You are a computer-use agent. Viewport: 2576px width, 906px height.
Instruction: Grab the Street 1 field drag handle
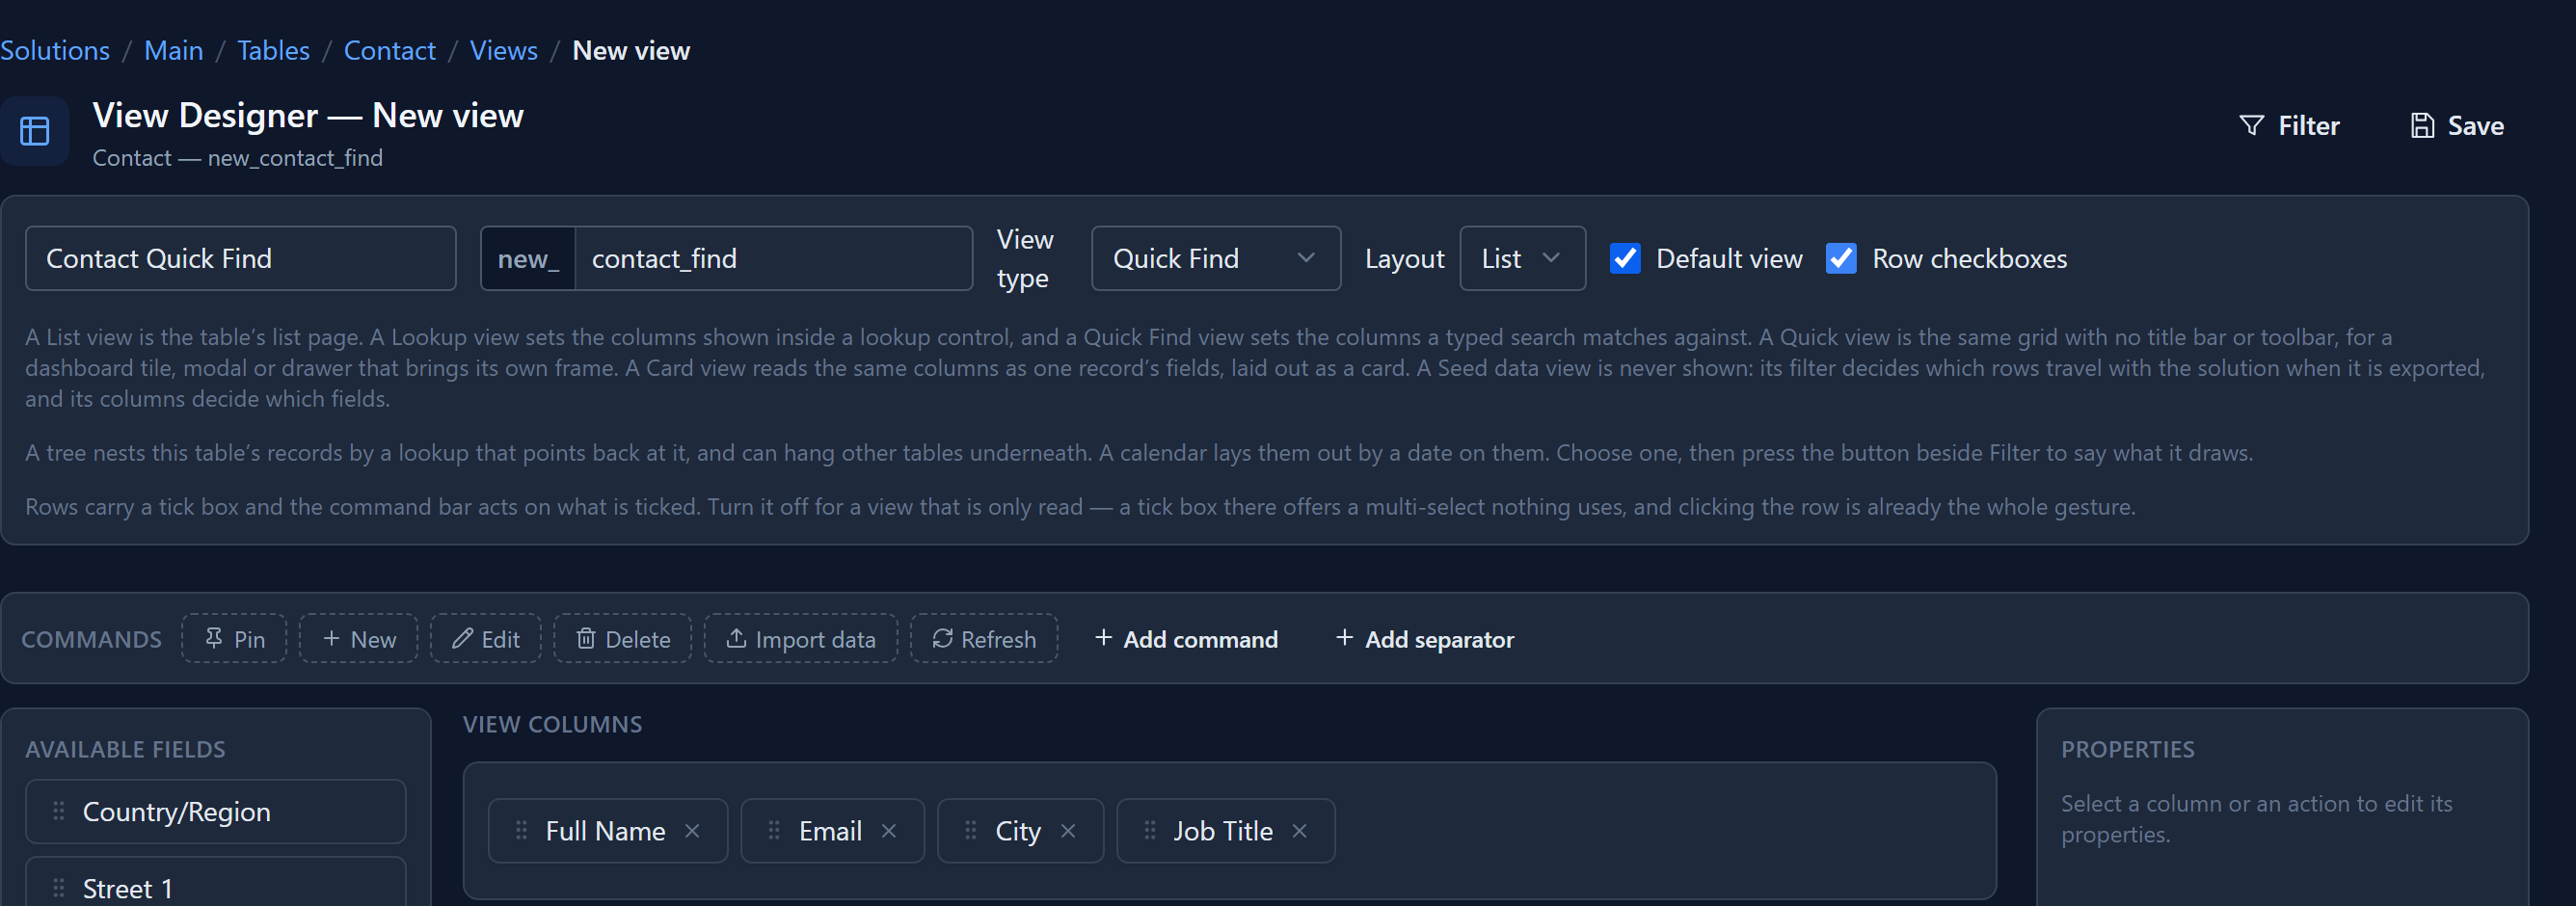pyautogui.click(x=59, y=888)
